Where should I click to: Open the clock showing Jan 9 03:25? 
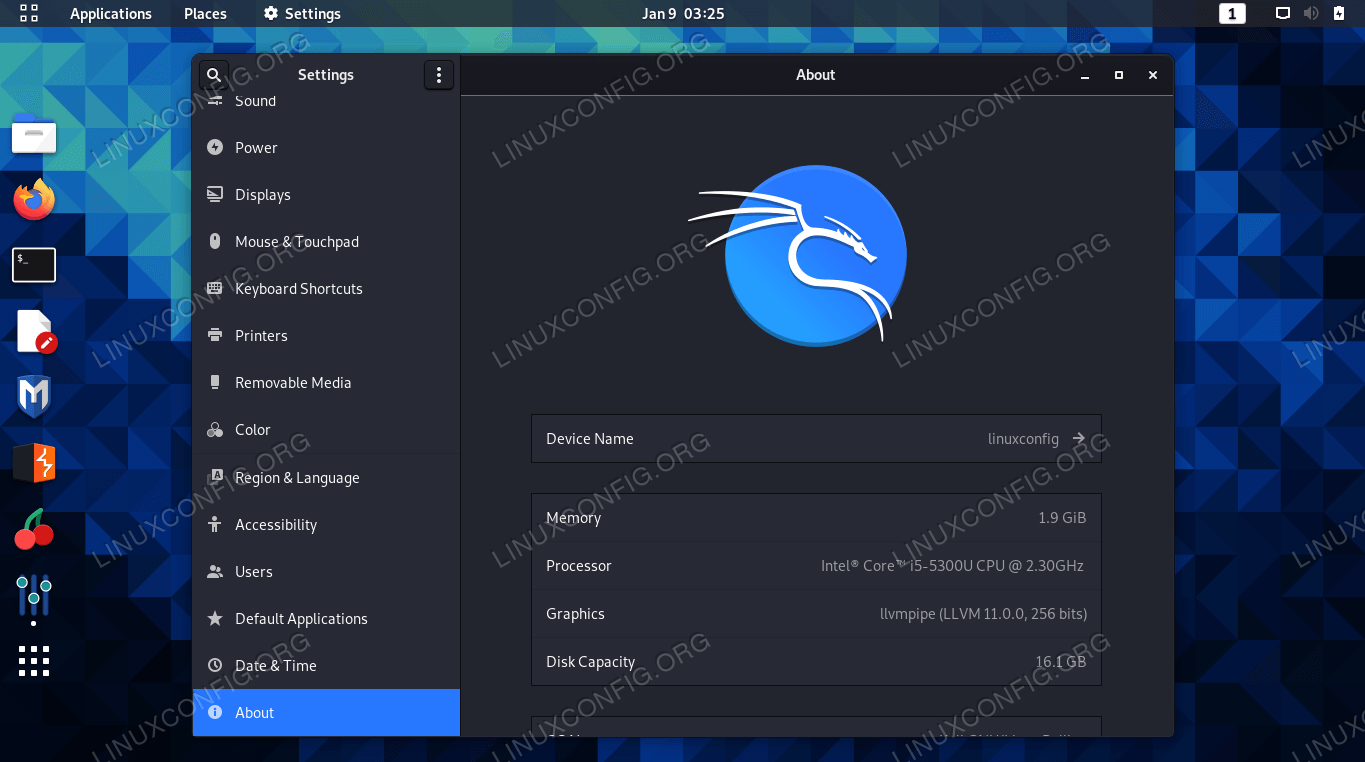pos(683,13)
